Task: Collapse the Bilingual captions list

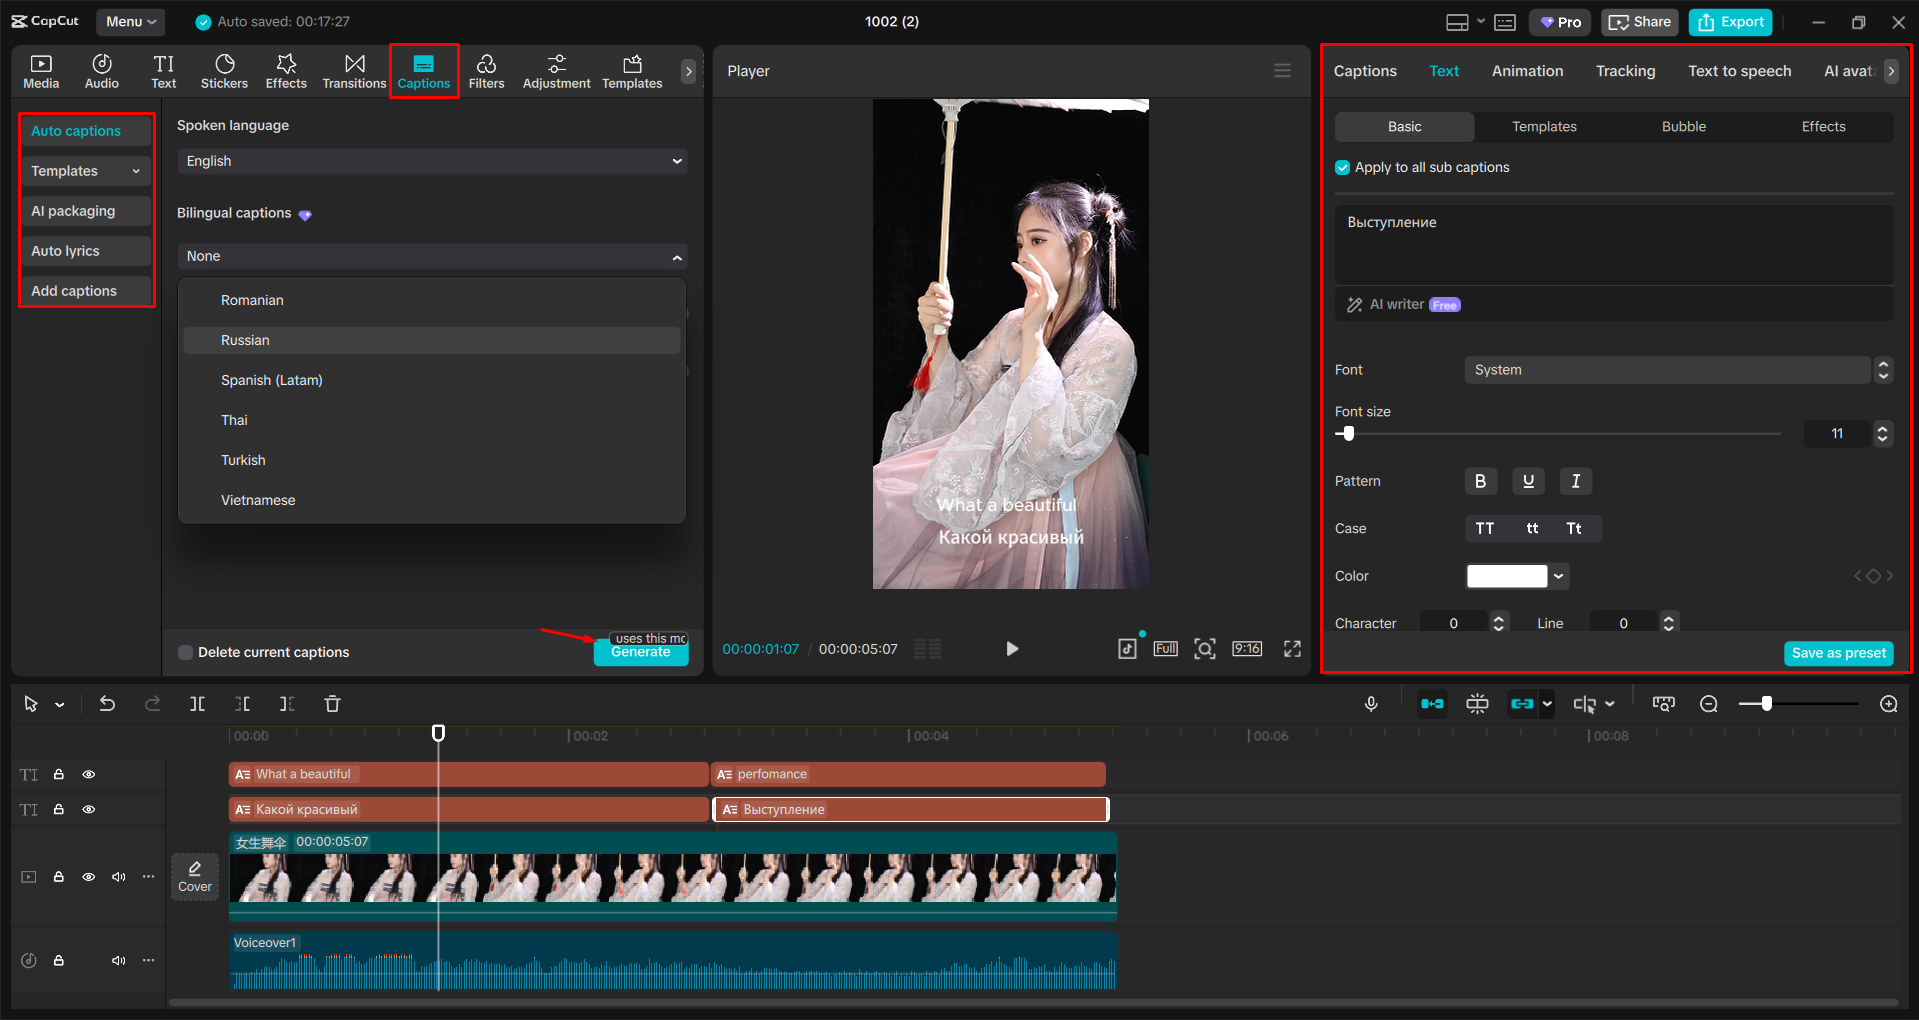Action: (x=431, y=256)
